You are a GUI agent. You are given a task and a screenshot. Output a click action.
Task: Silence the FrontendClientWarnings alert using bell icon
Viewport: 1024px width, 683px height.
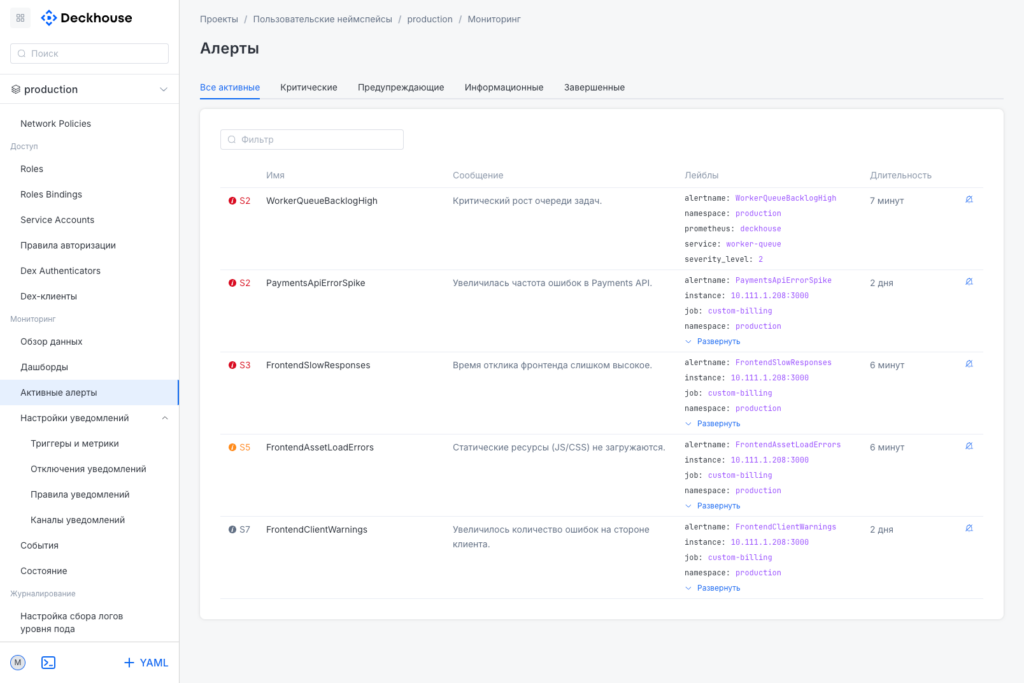tap(969, 528)
